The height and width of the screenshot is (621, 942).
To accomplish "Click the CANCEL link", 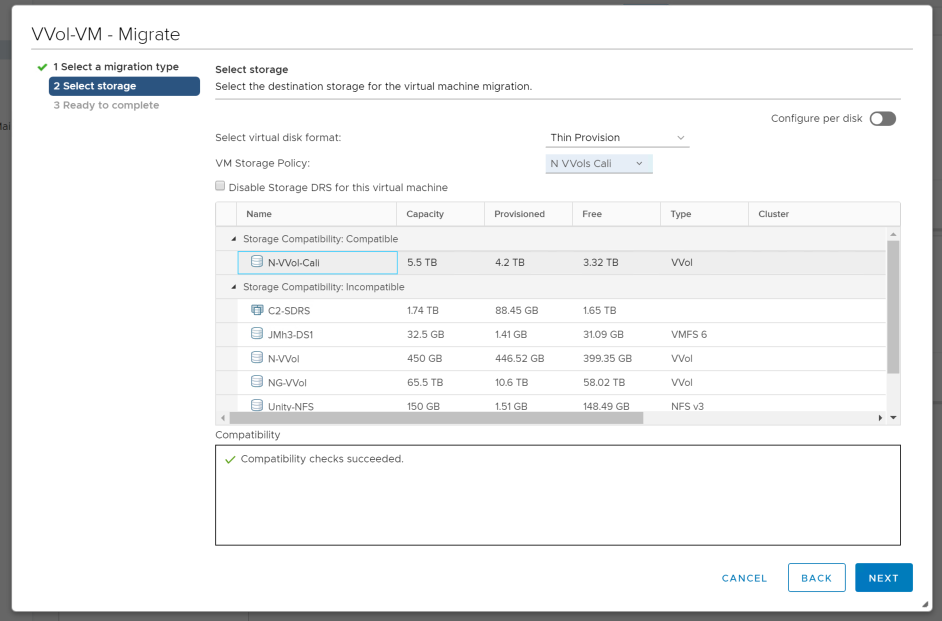I will (744, 578).
